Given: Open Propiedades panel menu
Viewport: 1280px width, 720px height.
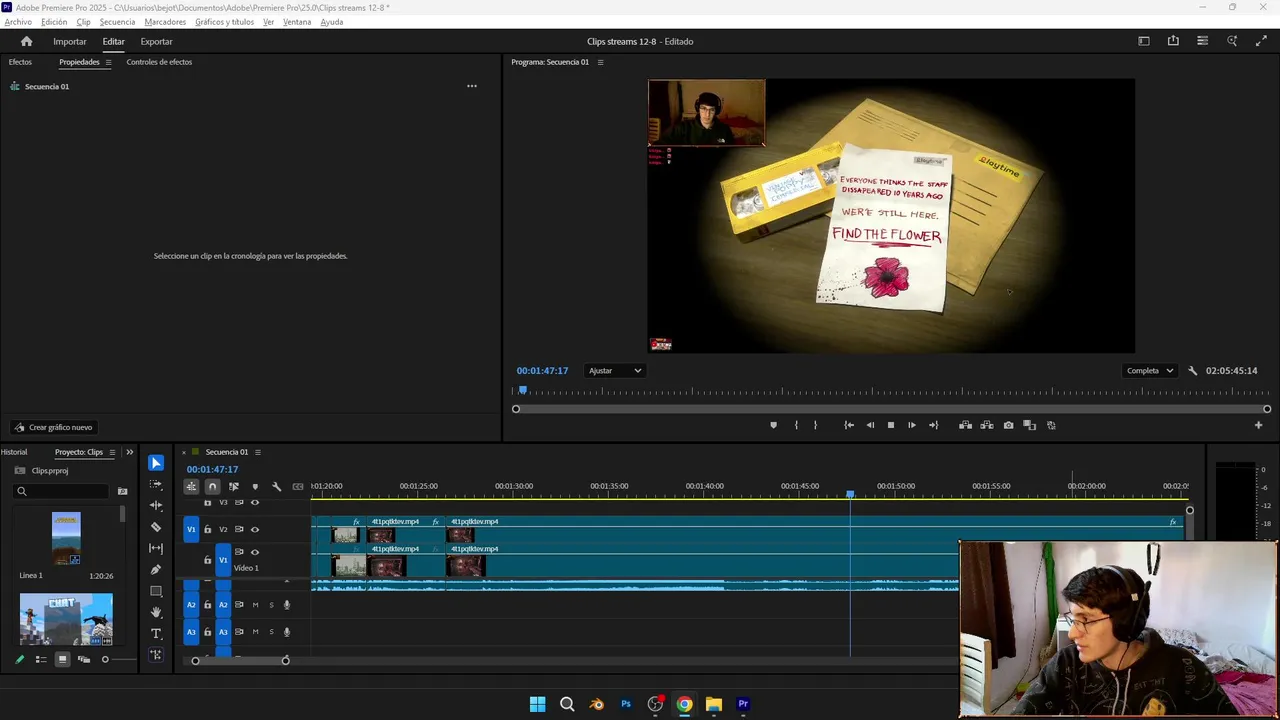Looking at the screenshot, I should coord(108,62).
